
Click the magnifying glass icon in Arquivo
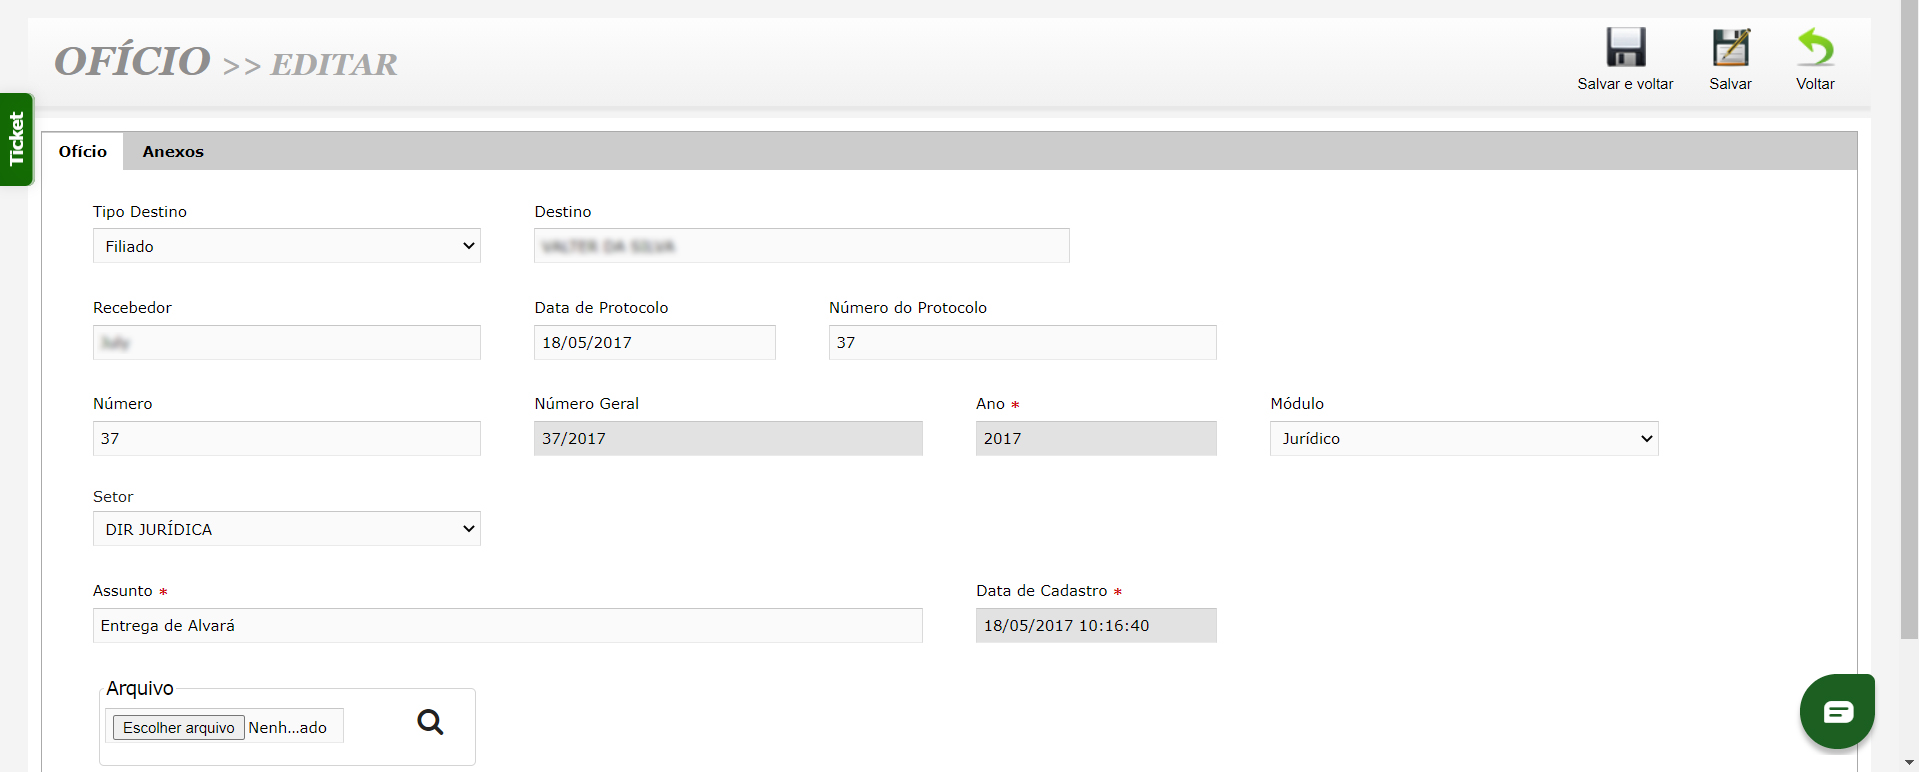click(430, 722)
